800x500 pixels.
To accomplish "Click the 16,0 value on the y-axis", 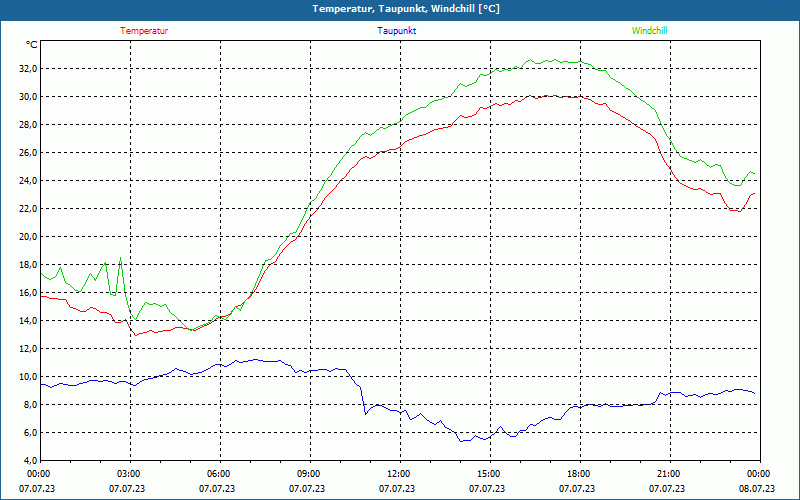I will 28,293.
